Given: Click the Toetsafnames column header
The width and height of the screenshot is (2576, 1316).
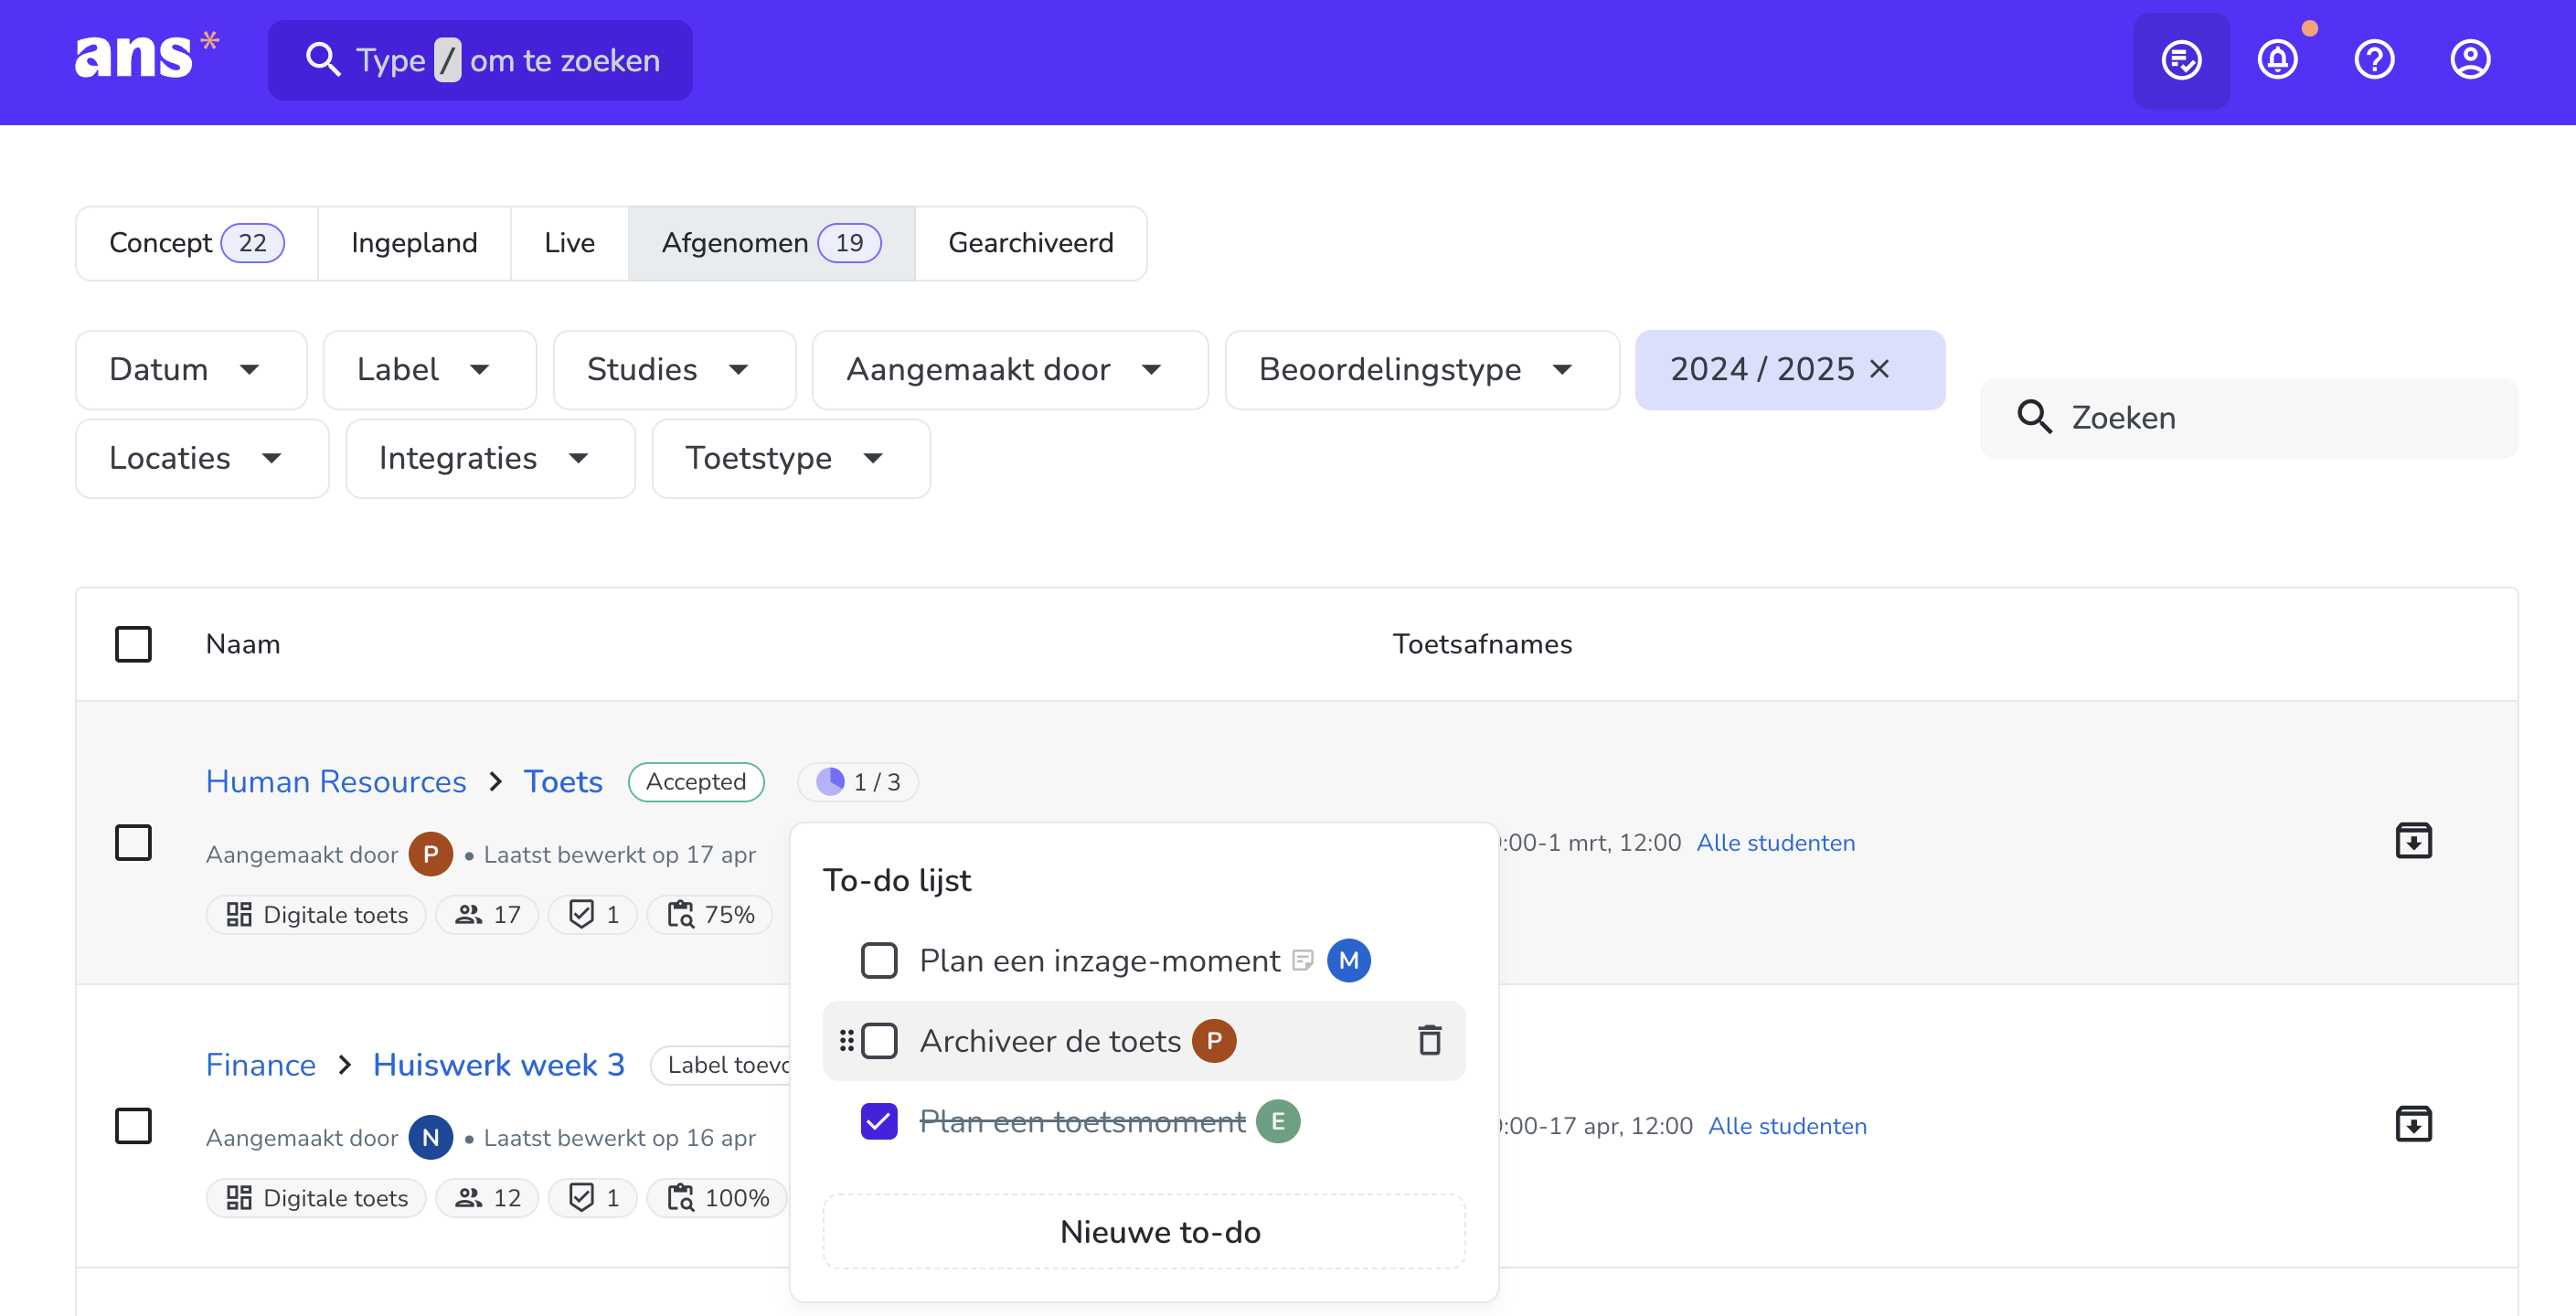Looking at the screenshot, I should [1482, 644].
